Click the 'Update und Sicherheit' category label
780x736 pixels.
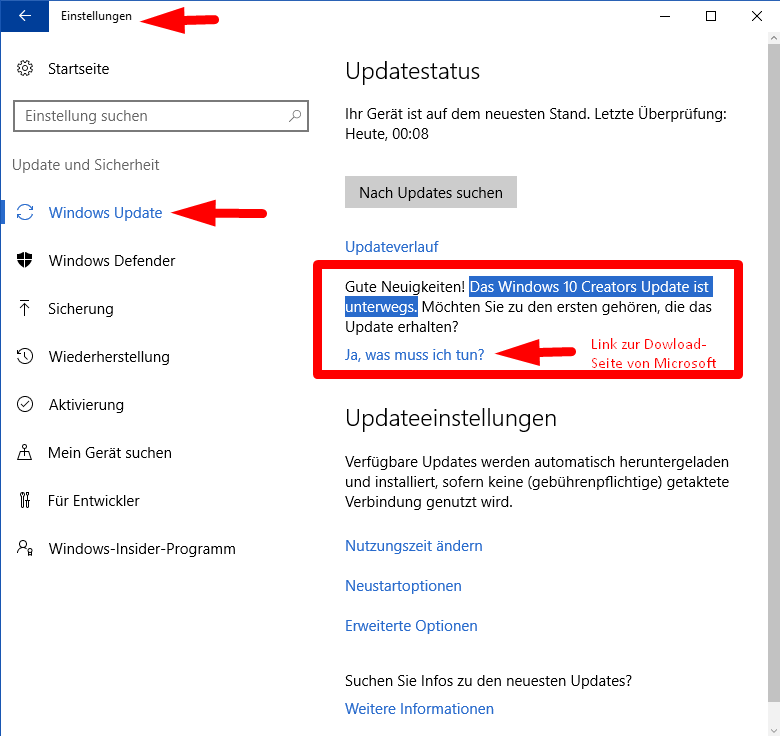pos(86,165)
